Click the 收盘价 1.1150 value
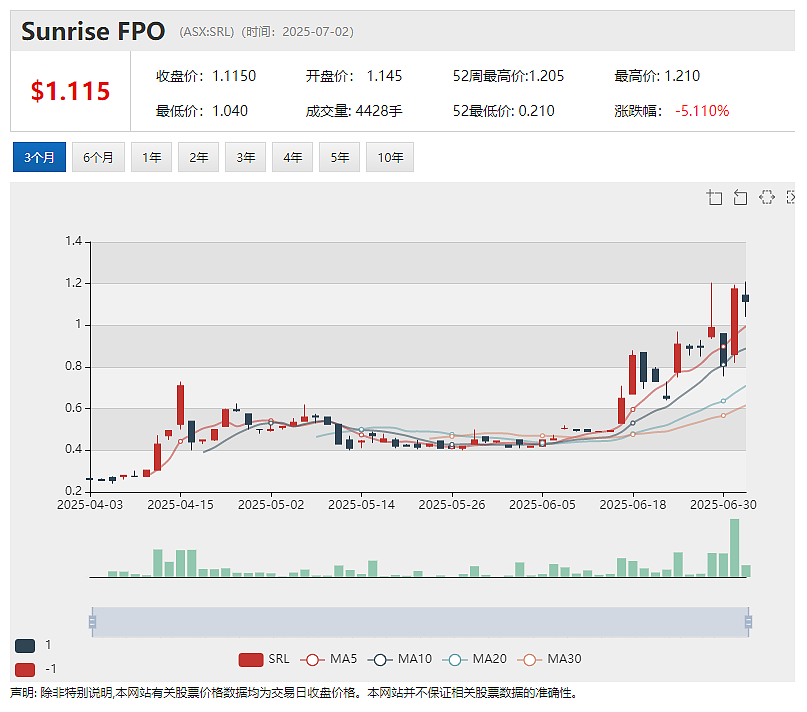This screenshot has height=712, width=807. point(234,76)
